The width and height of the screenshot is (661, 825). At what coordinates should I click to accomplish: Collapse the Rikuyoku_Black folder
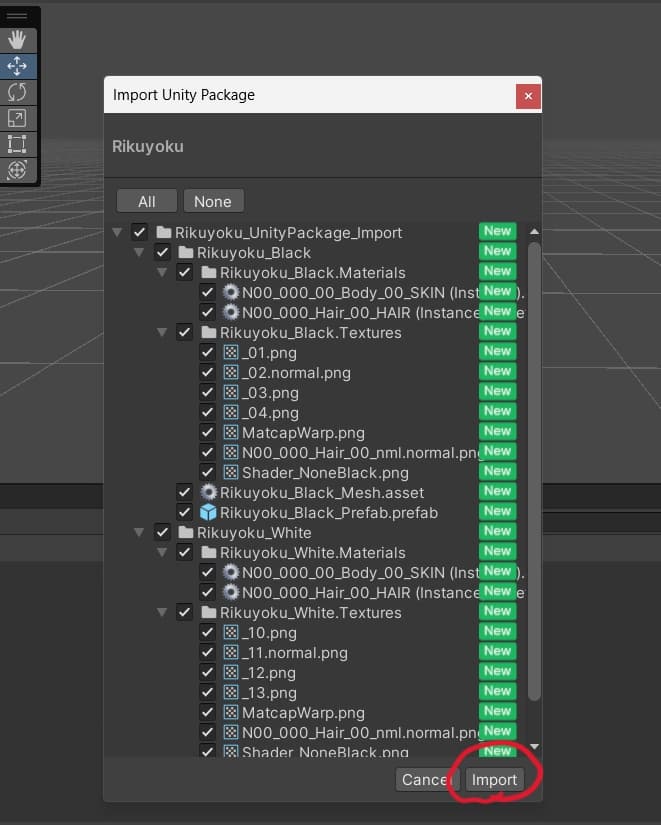tap(140, 252)
